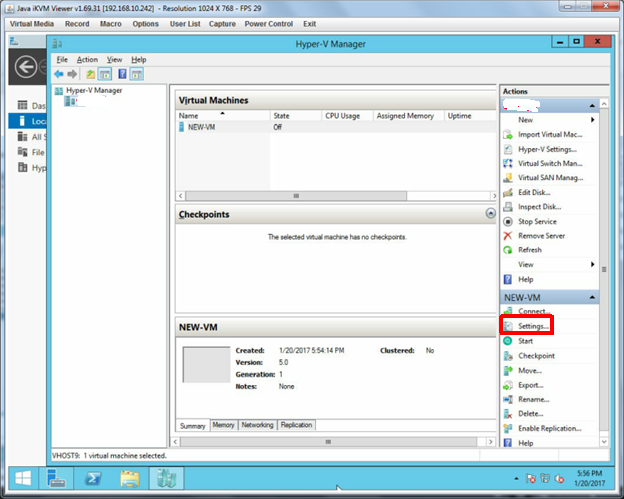Screen dimensions: 624x499
Task: Open Virtual Switch Manager
Action: click(x=550, y=164)
